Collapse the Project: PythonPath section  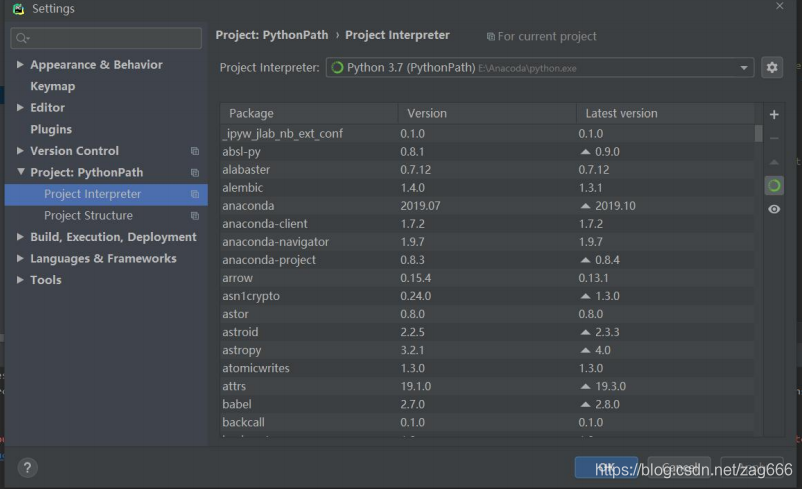pos(20,172)
